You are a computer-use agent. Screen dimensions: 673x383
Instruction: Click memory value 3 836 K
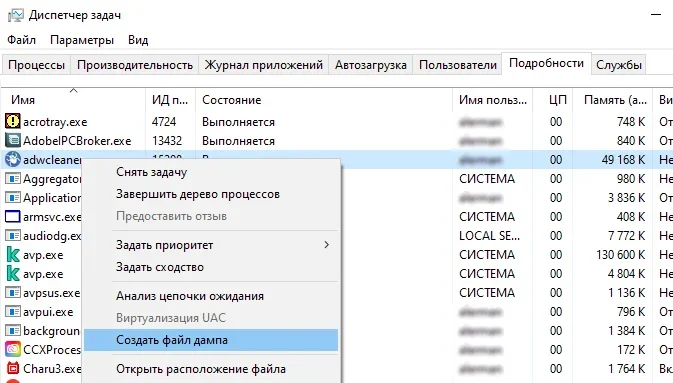pos(627,198)
